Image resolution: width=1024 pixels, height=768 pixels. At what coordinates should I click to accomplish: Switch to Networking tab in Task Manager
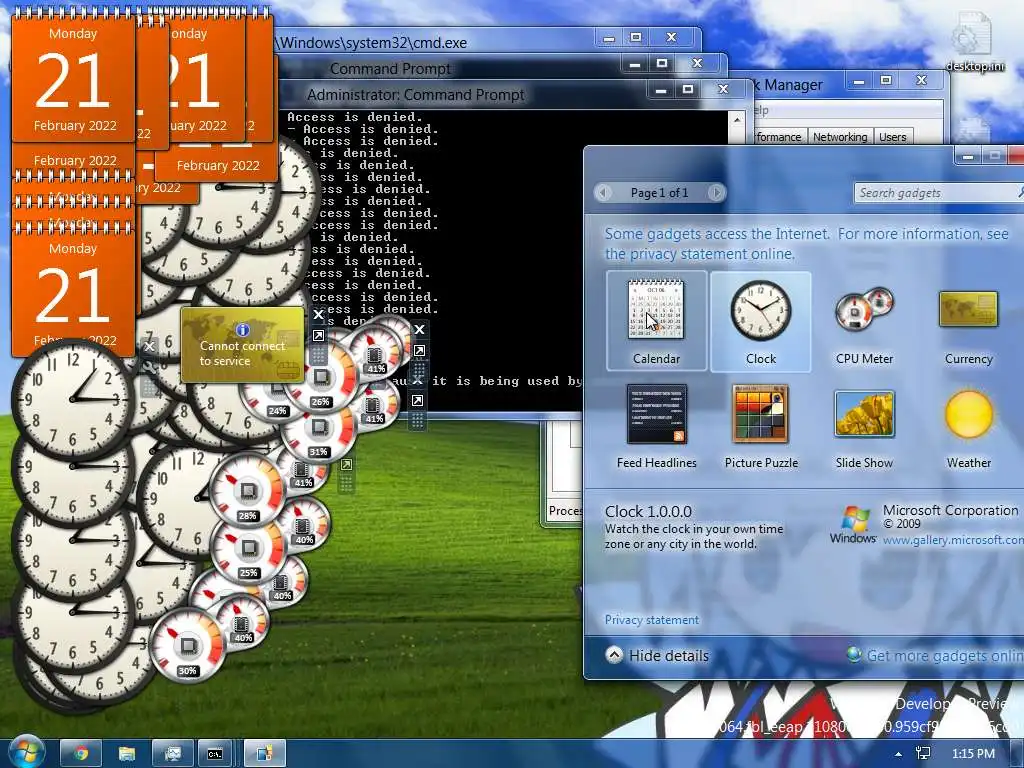[x=840, y=136]
